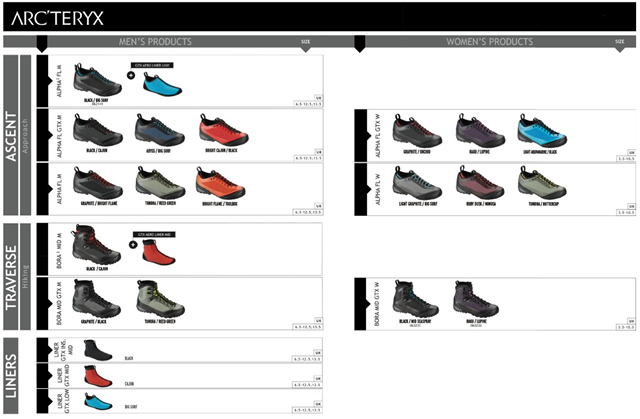640x419 pixels.
Task: Click the Size marker in Women's Products header
Action: [x=620, y=42]
